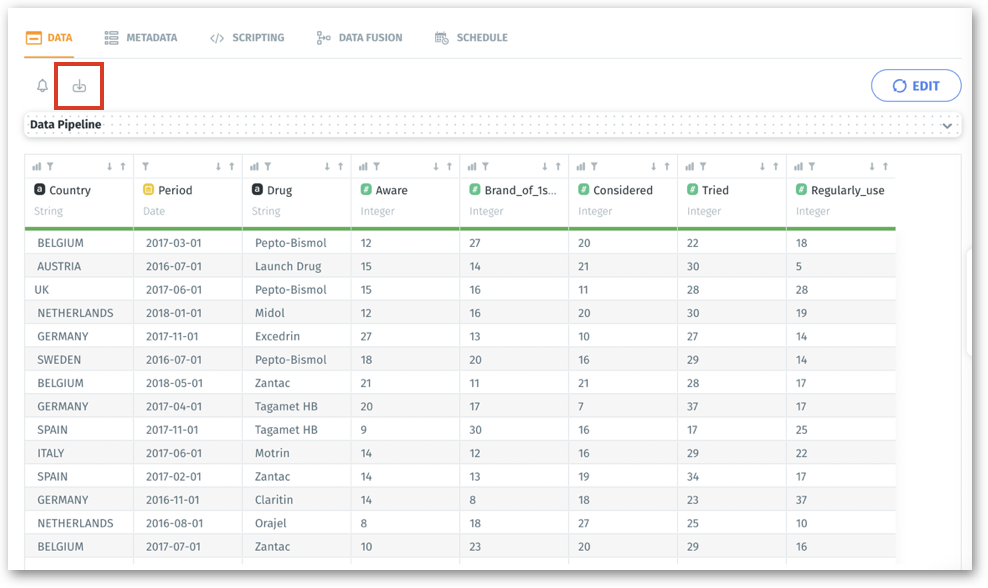This screenshot has height=588, width=988.
Task: Sort Brand_of_1s column ascending
Action: (x=558, y=166)
